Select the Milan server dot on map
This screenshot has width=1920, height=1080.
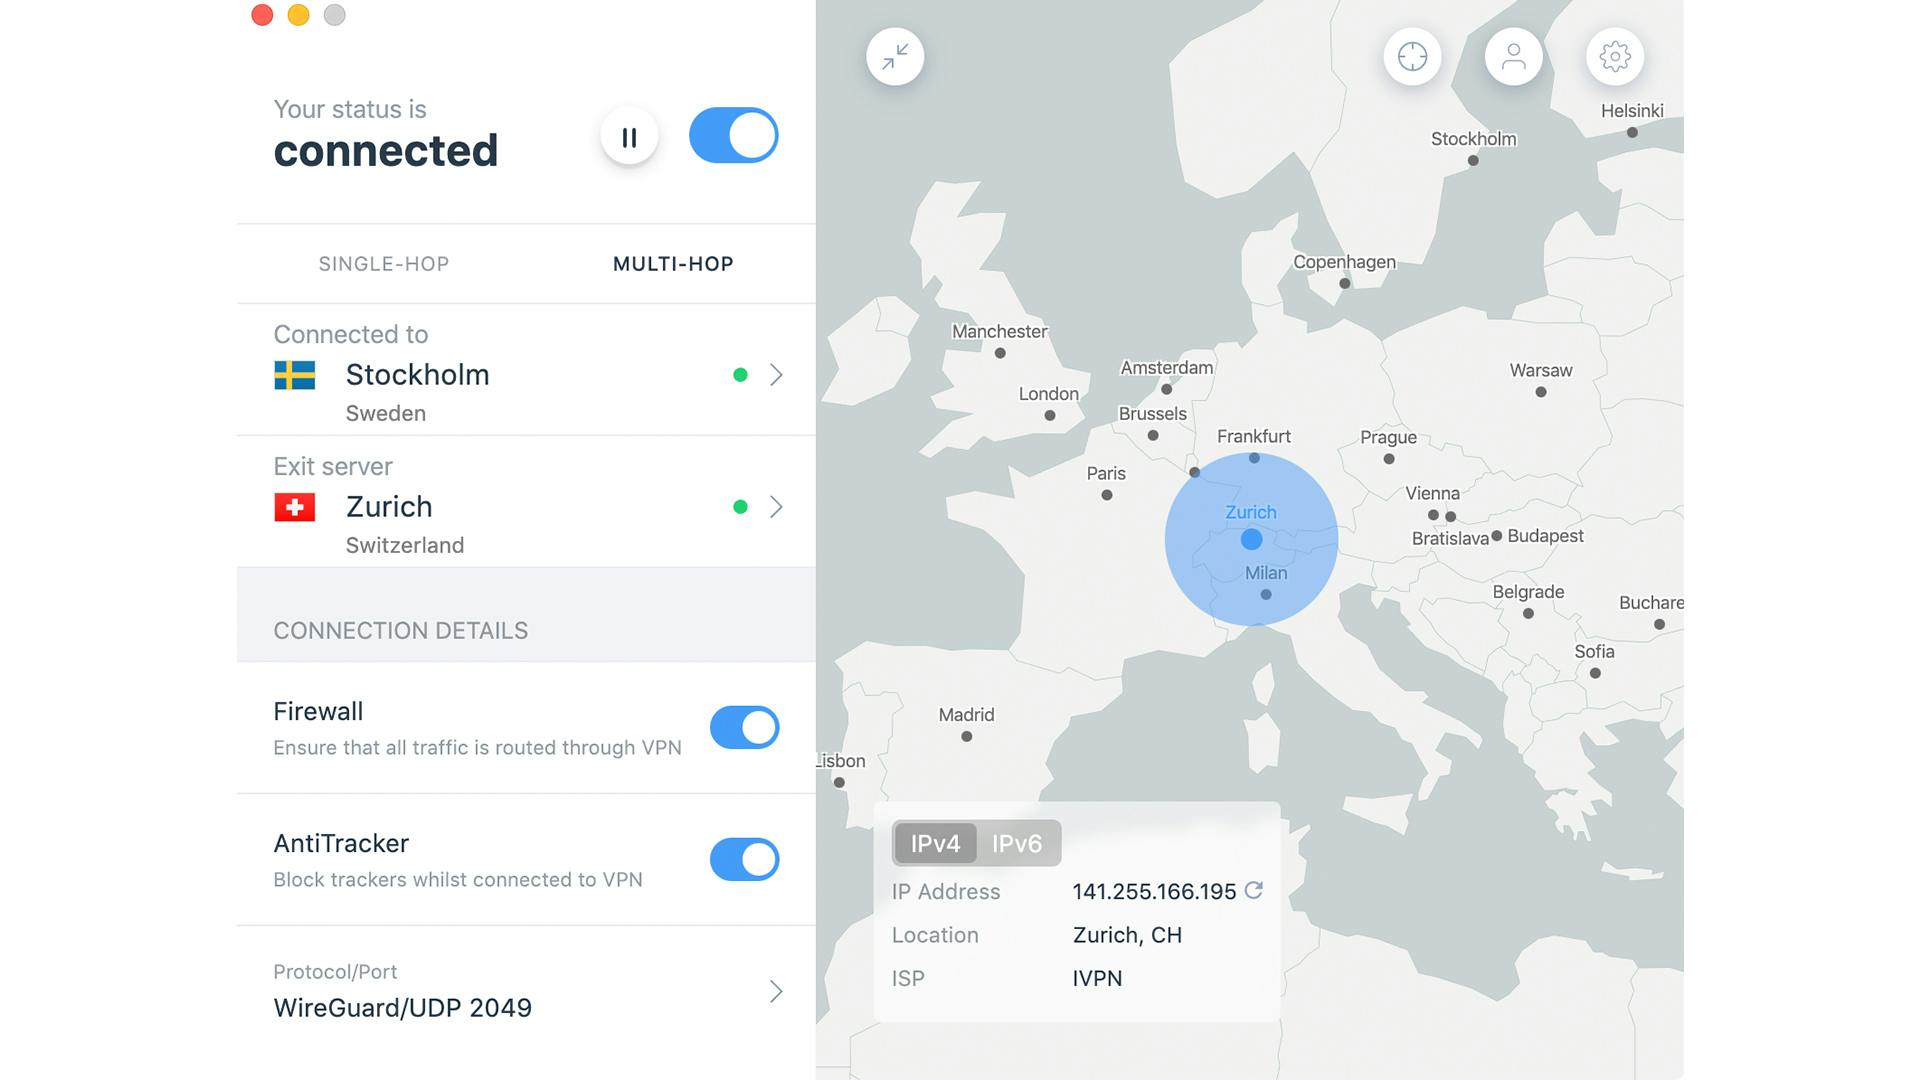(1266, 595)
